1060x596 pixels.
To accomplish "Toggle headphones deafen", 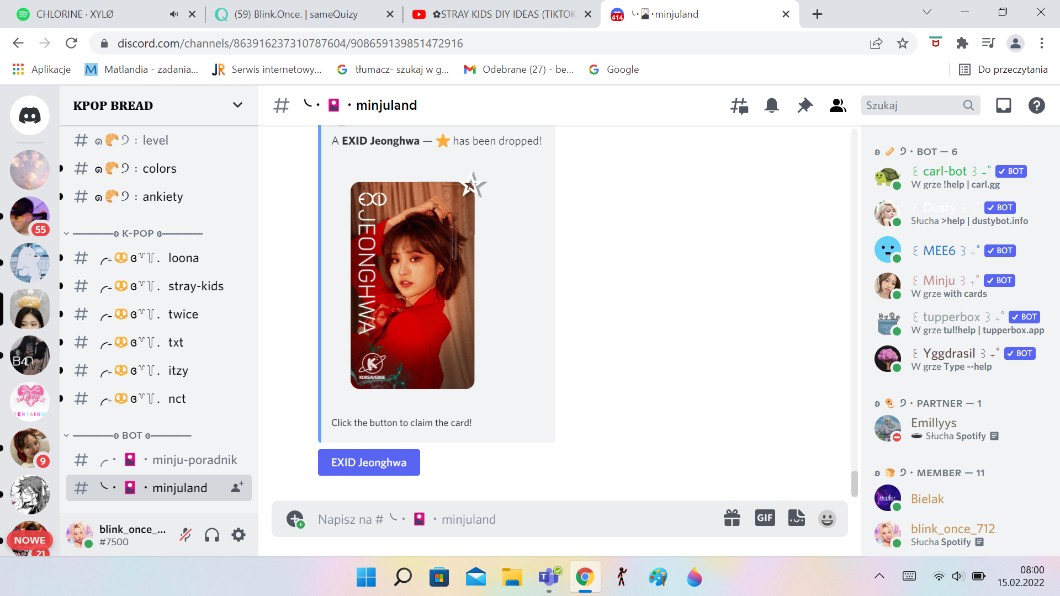I will (211, 535).
